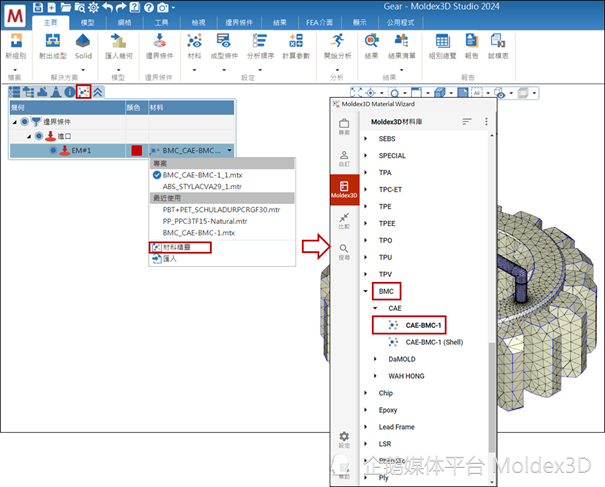This screenshot has width=605, height=487.
Task: Click the 試模表 mold trial sheet icon
Action: (x=498, y=41)
